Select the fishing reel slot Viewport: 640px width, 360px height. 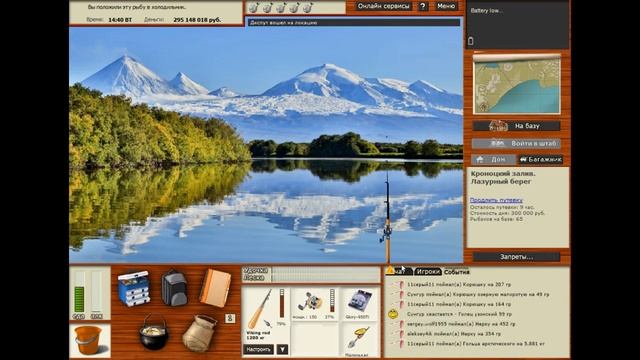point(315,304)
